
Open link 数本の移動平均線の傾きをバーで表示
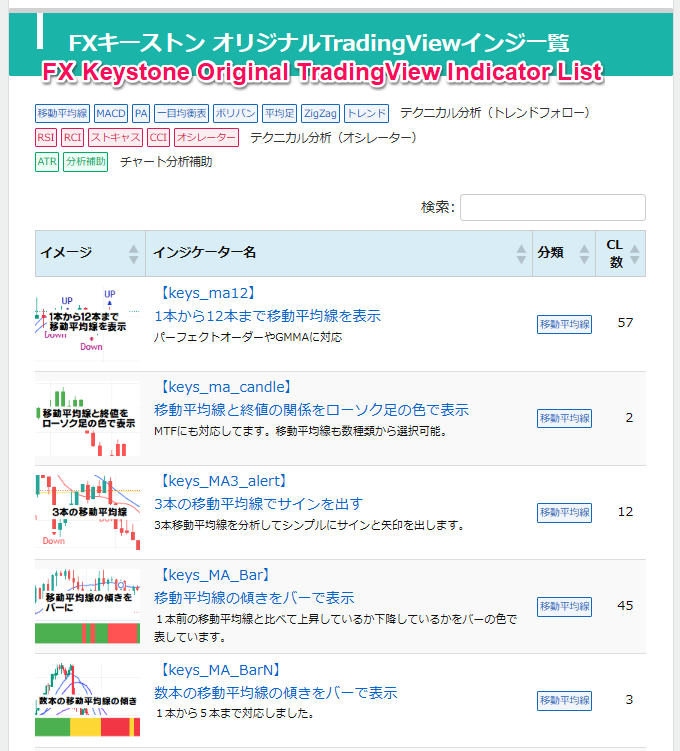tap(276, 693)
